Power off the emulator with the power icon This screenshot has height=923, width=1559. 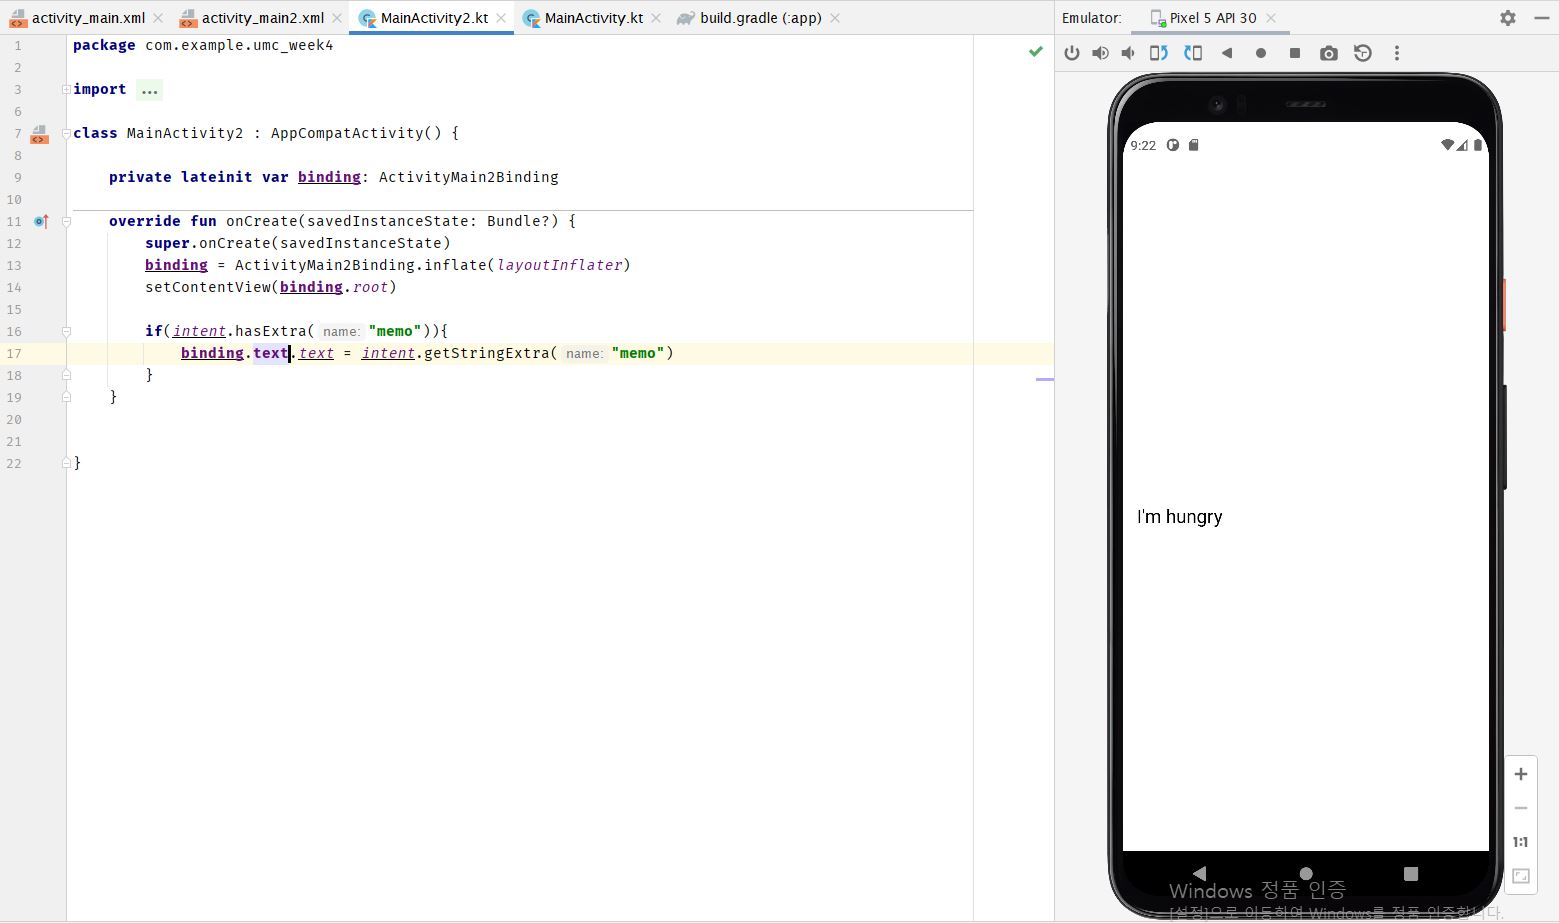tap(1072, 53)
